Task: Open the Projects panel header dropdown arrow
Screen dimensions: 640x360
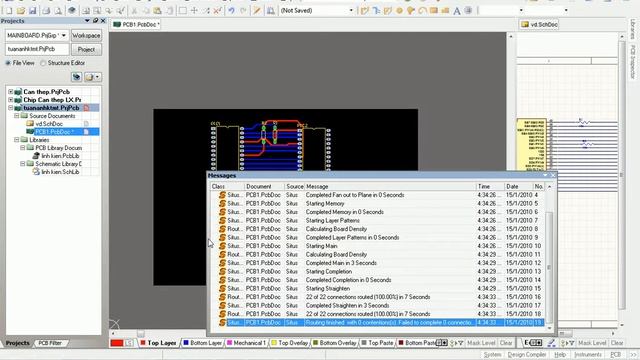Action: tap(87, 20)
